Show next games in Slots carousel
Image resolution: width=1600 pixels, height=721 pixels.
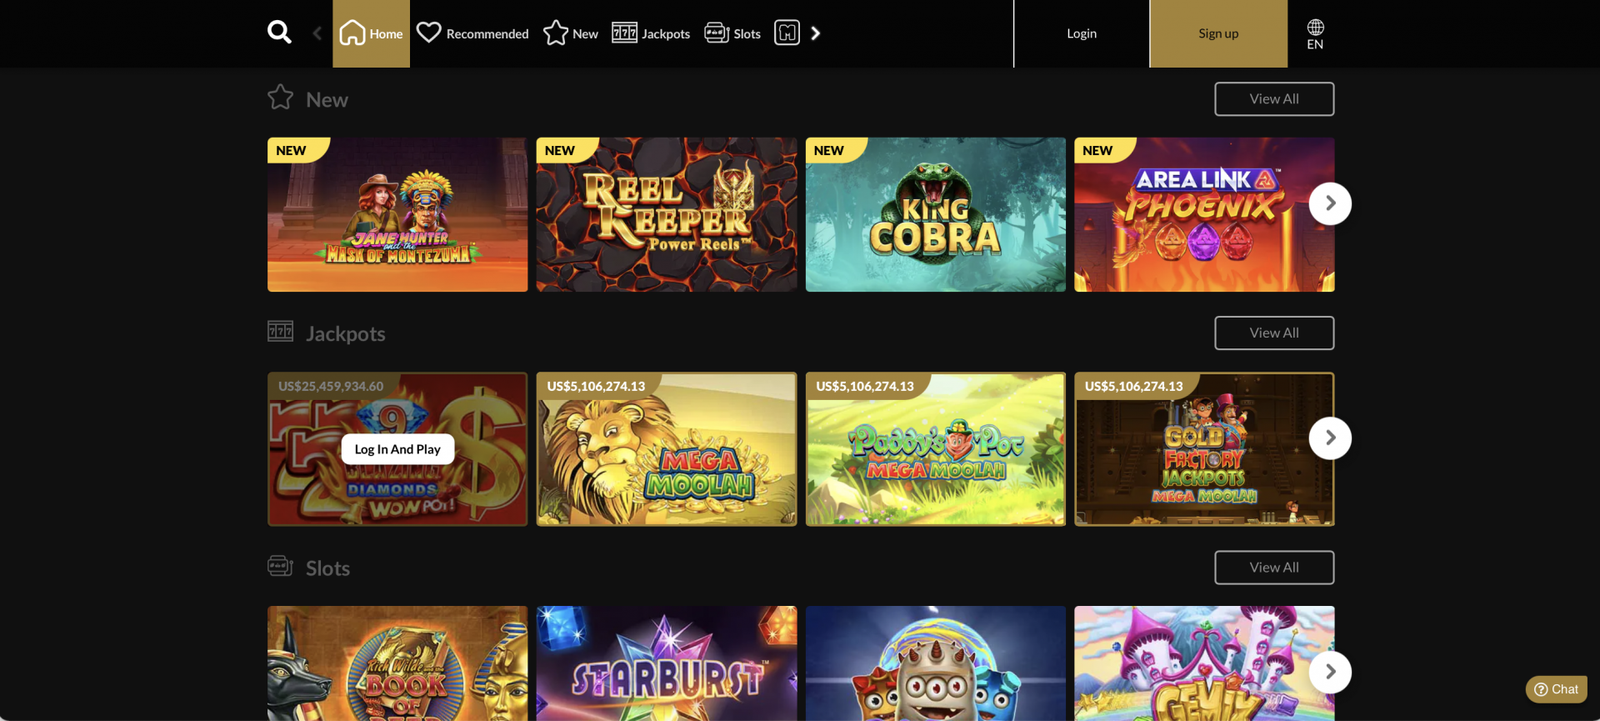click(1330, 672)
